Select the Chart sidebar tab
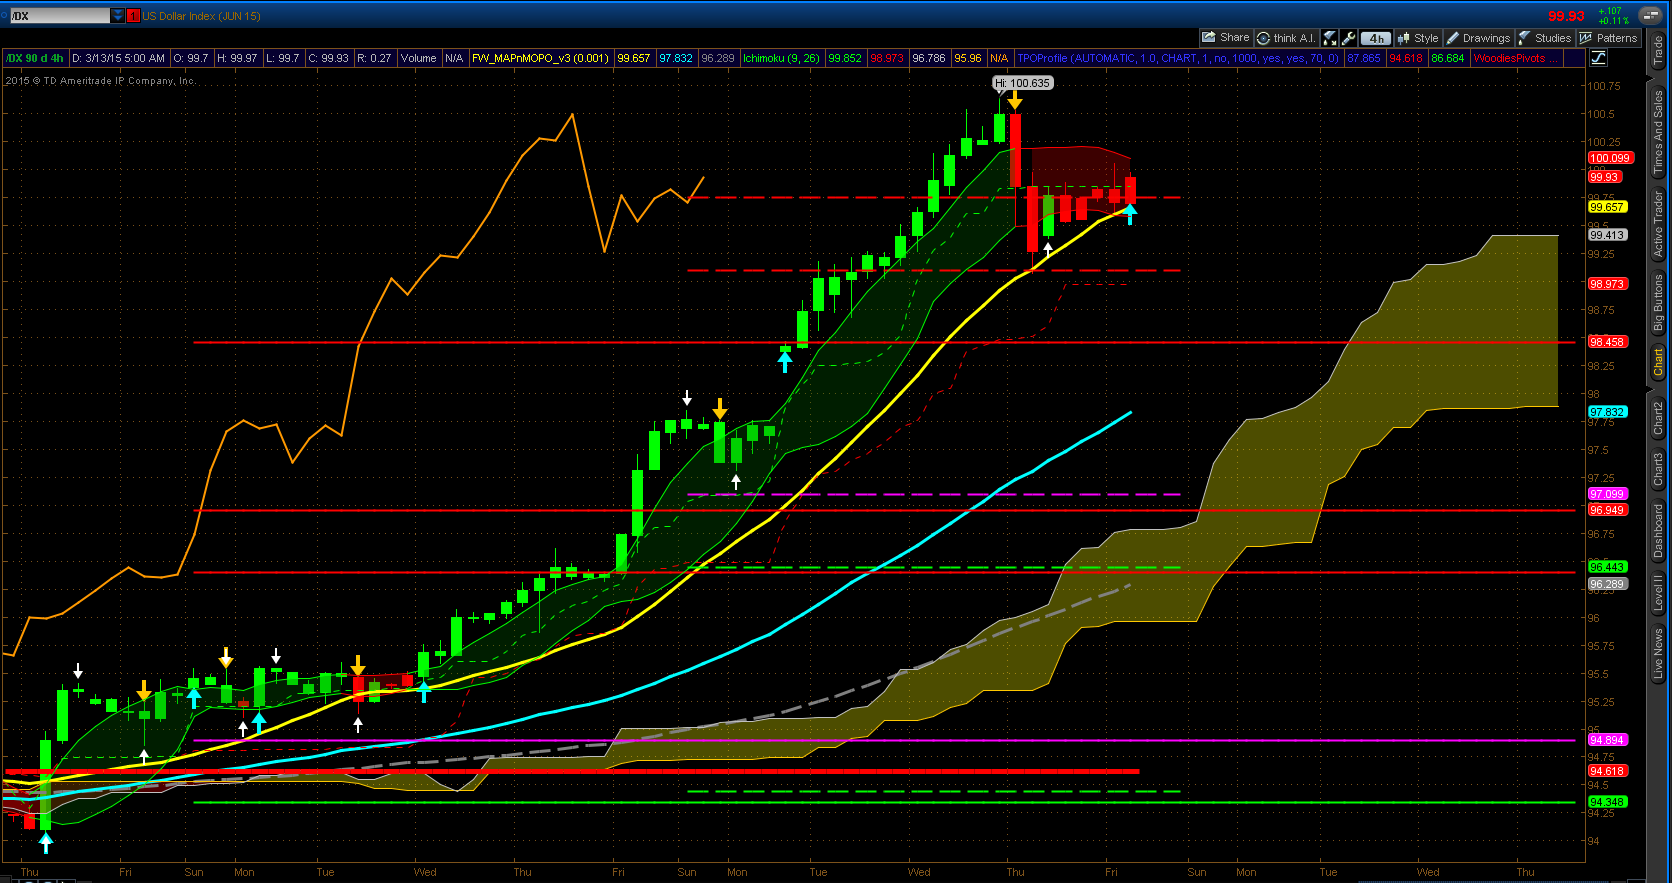 1658,362
